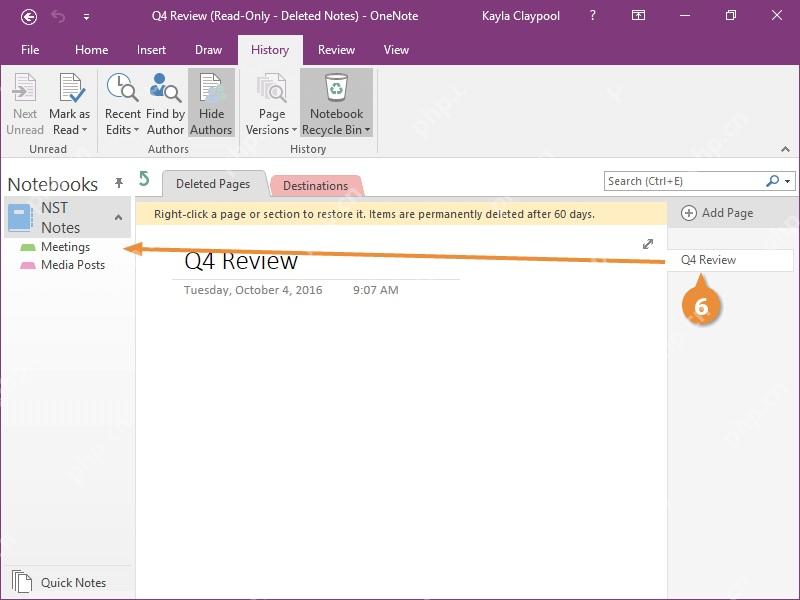Image resolution: width=800 pixels, height=600 pixels.
Task: Open Quick Notes at bottom of pane
Action: 59,583
